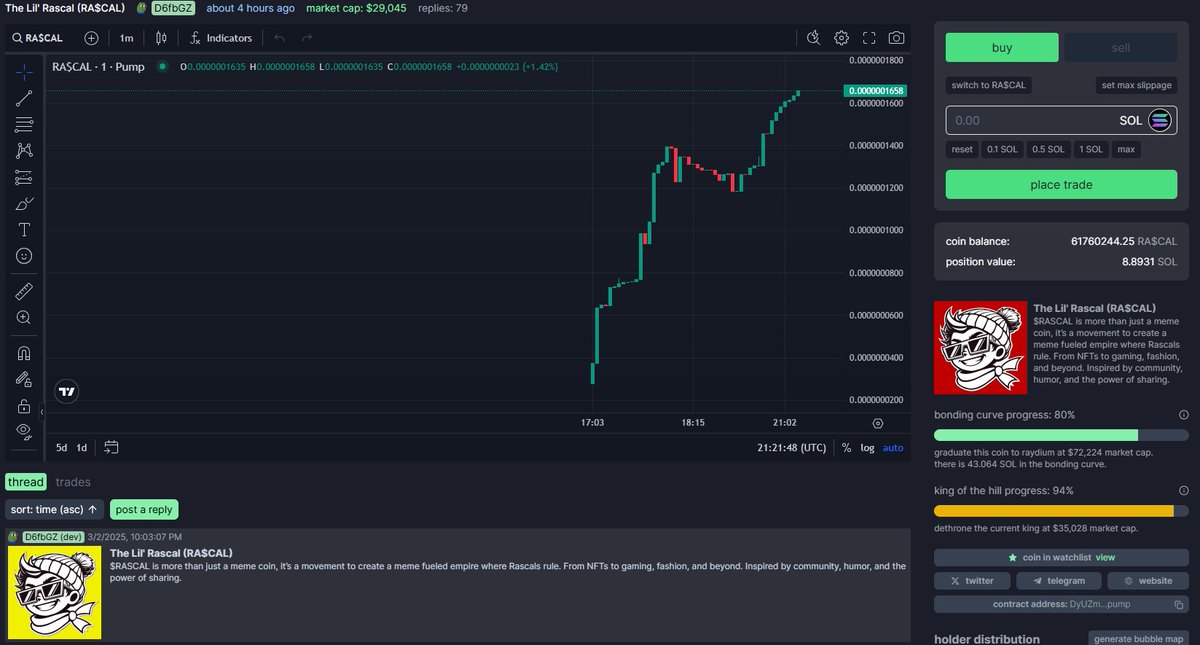
Task: Open the Fibonacci retracement tool
Action: click(24, 125)
